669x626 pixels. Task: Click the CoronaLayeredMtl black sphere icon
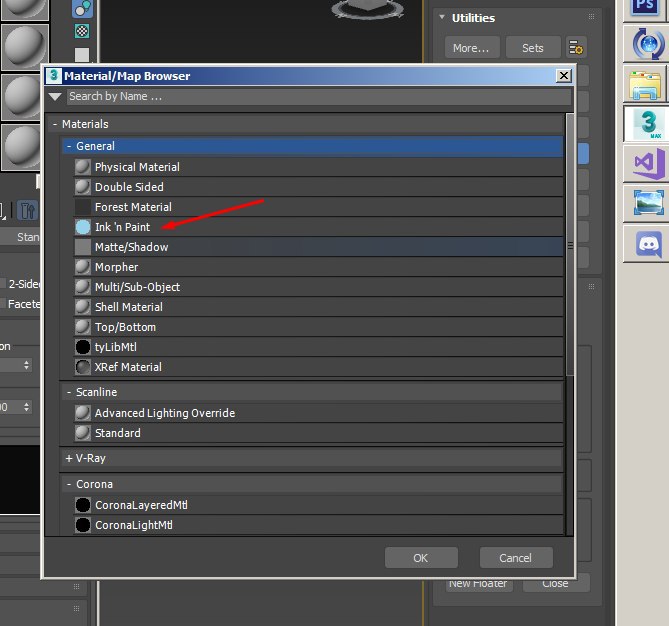coord(83,505)
